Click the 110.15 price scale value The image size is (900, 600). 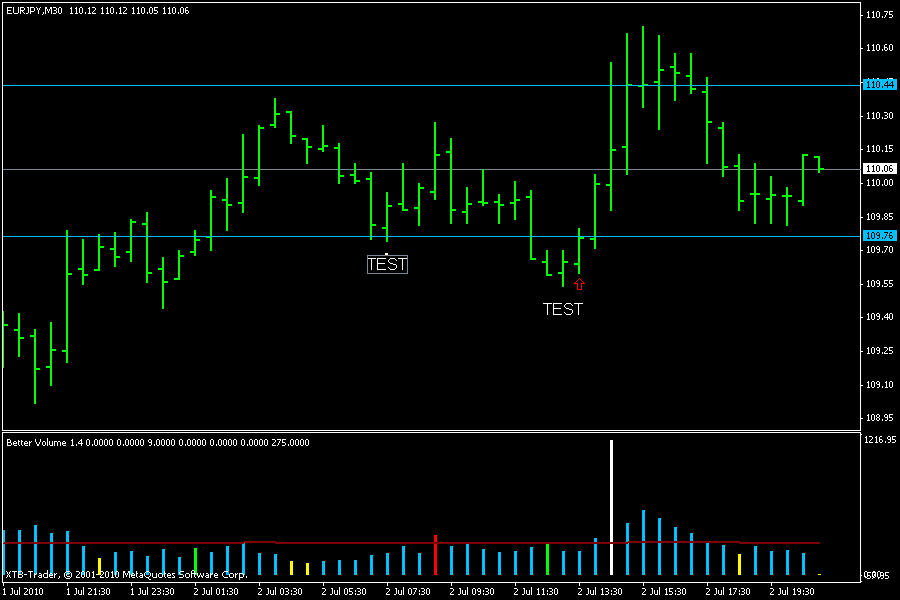pyautogui.click(x=879, y=149)
